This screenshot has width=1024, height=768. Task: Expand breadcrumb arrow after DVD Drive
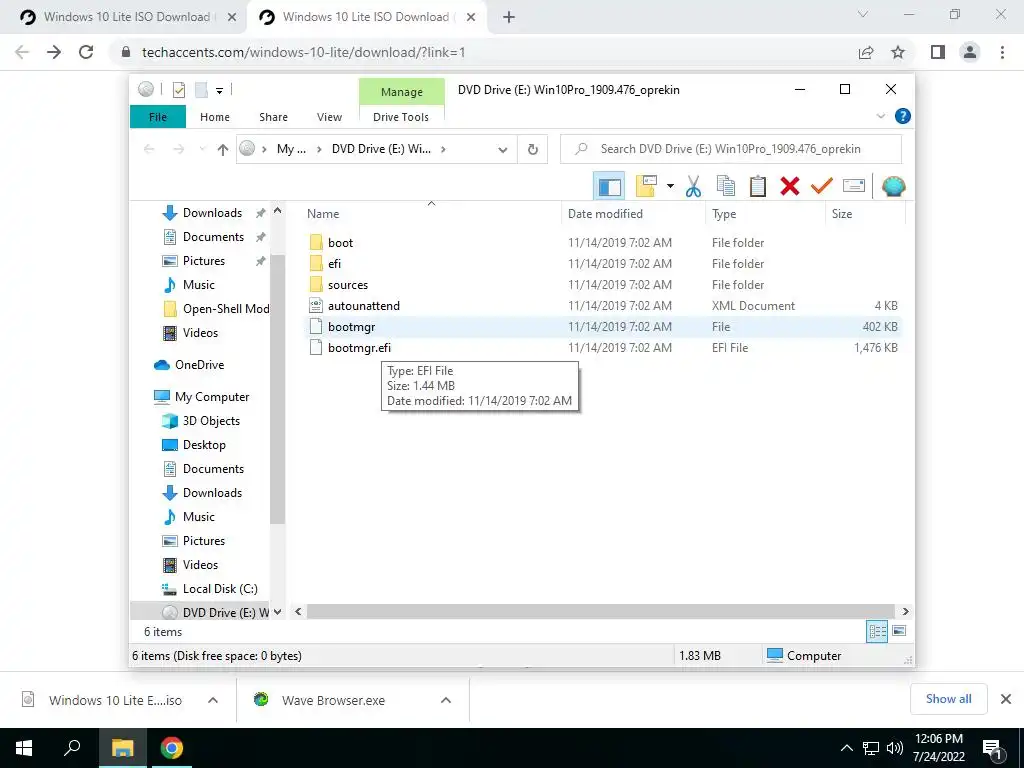tap(443, 150)
